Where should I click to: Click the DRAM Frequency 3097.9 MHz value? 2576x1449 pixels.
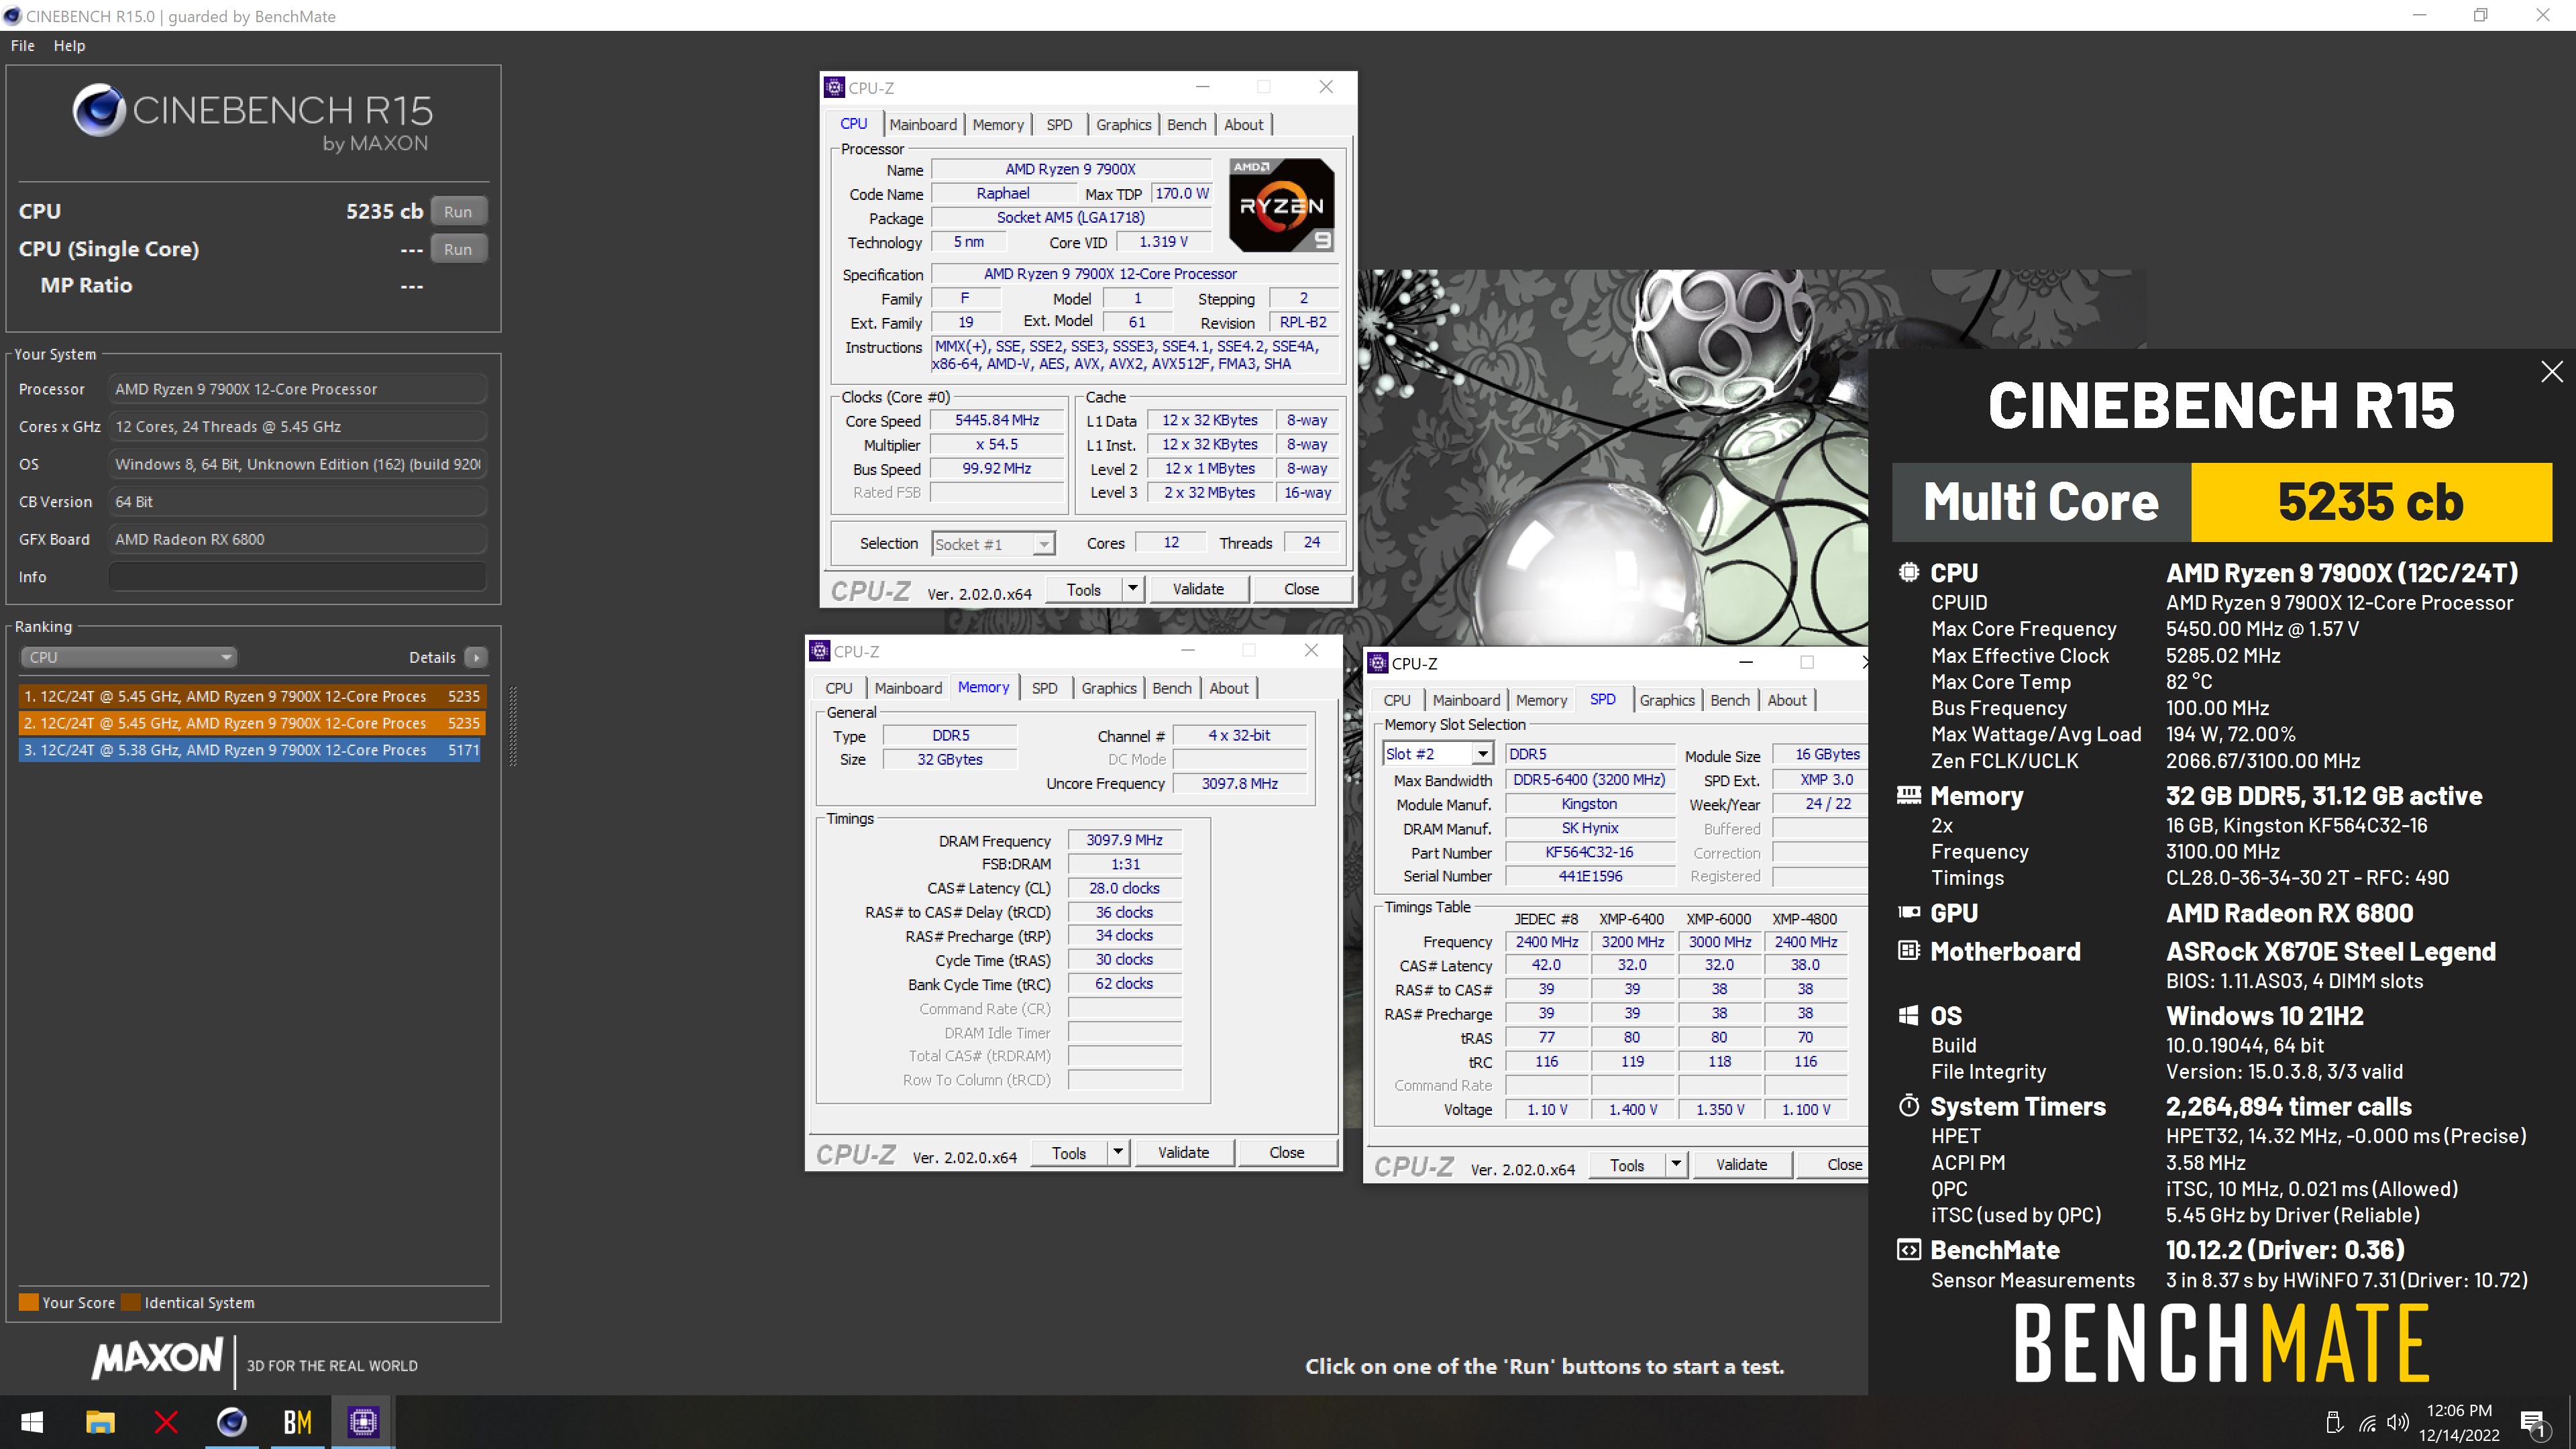1124,840
